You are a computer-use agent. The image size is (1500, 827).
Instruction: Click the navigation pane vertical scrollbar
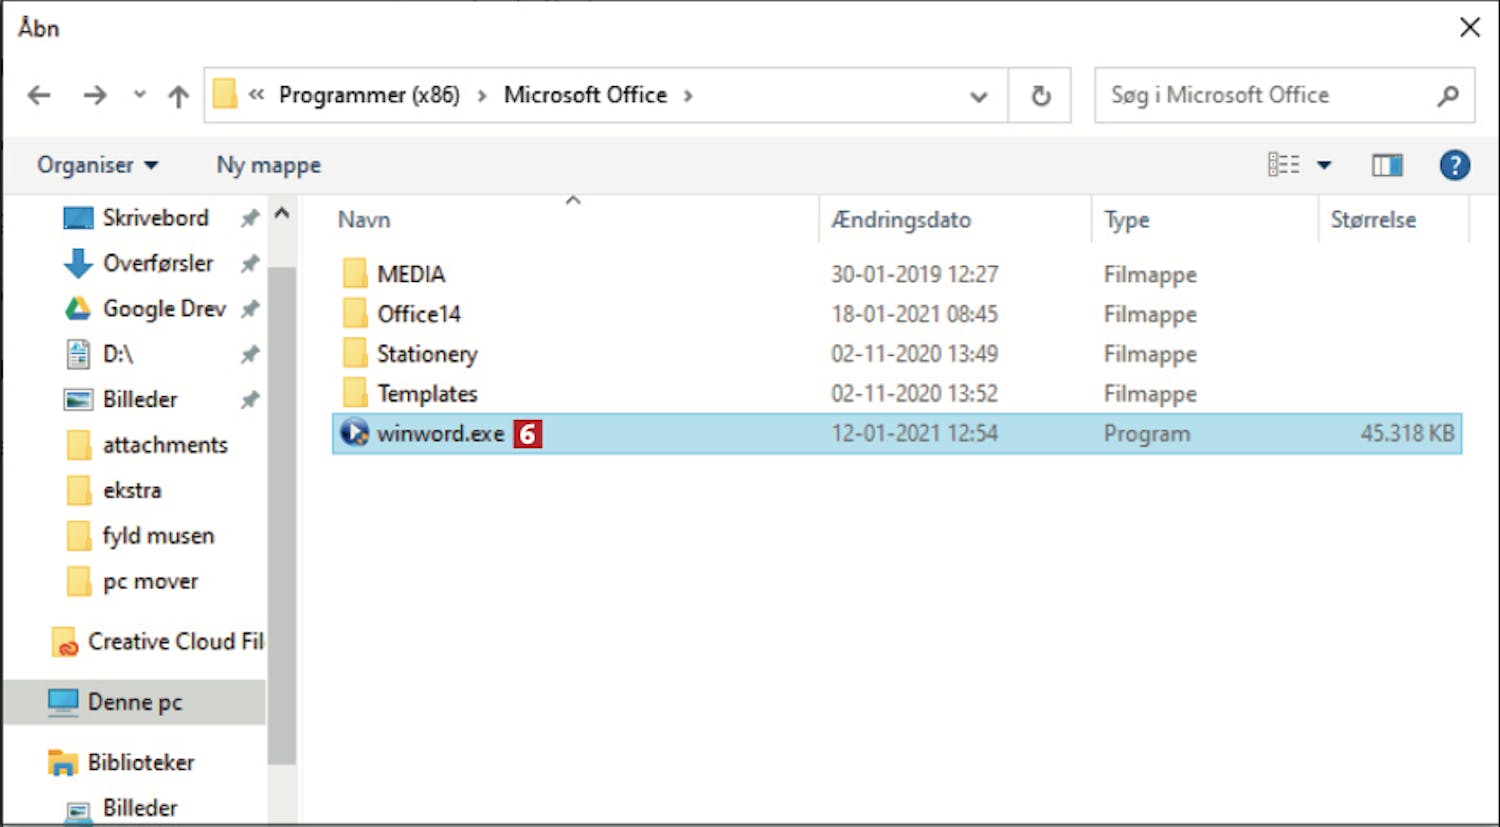tap(282, 500)
